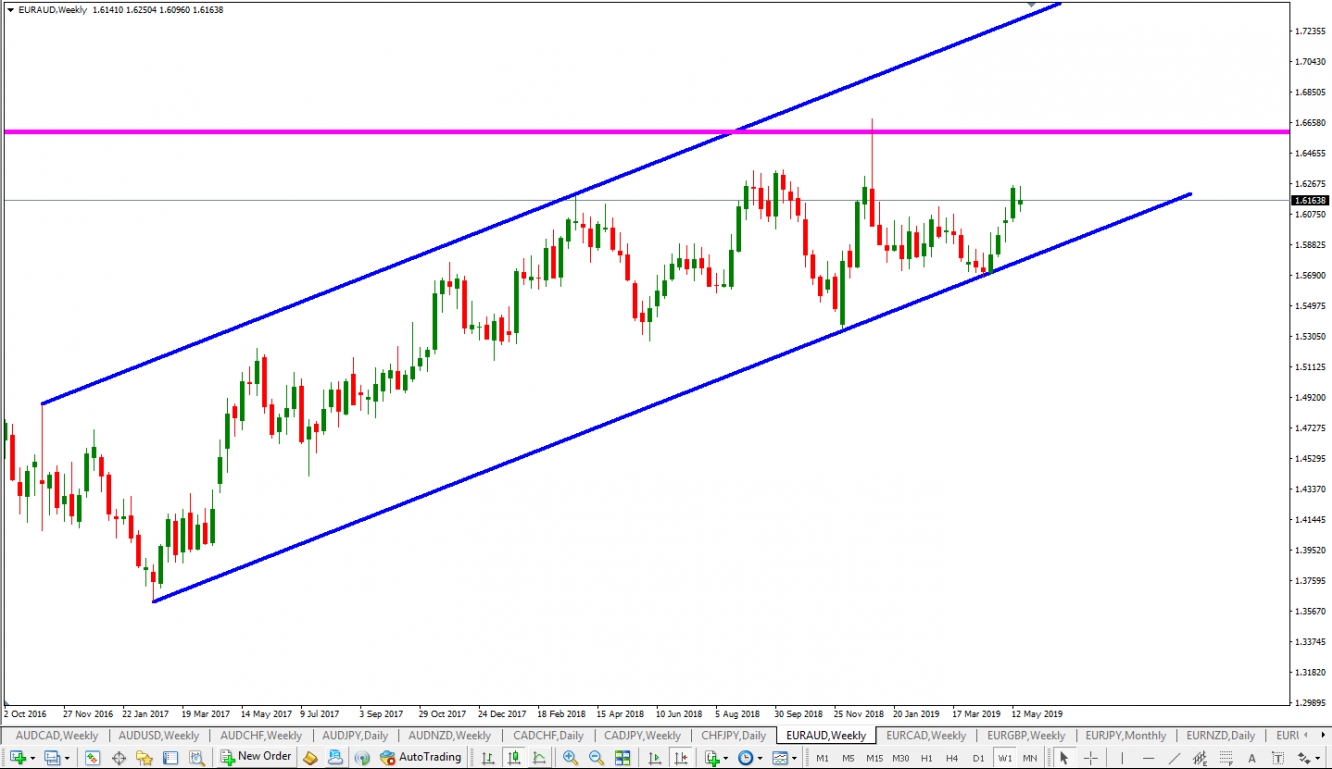Select the Text Label tool
This screenshot has width=1332, height=769.
pyautogui.click(x=1278, y=757)
